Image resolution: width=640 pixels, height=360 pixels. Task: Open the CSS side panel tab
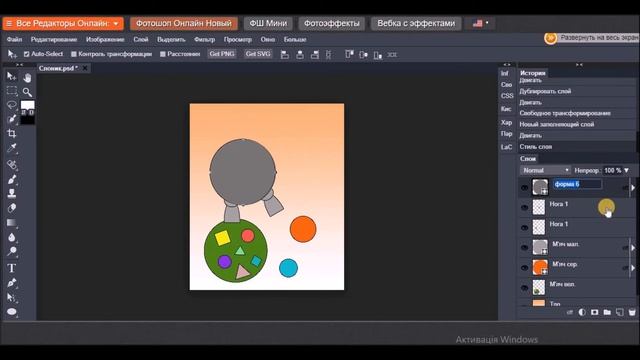507,96
